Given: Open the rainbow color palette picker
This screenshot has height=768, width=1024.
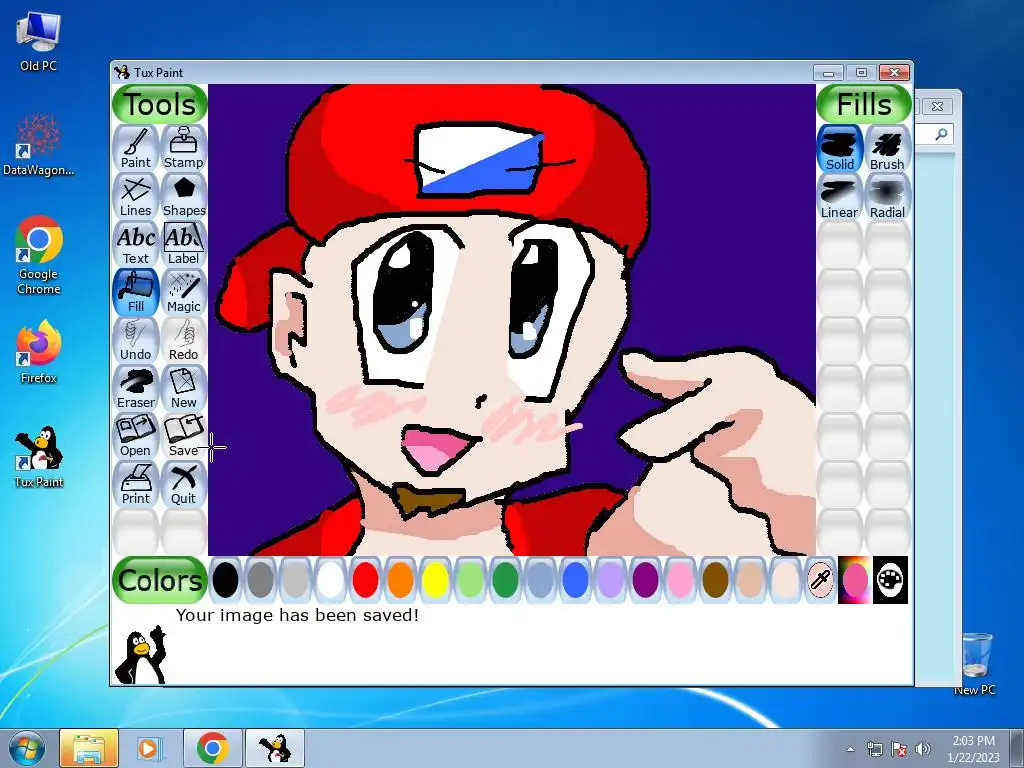Looking at the screenshot, I should point(855,580).
